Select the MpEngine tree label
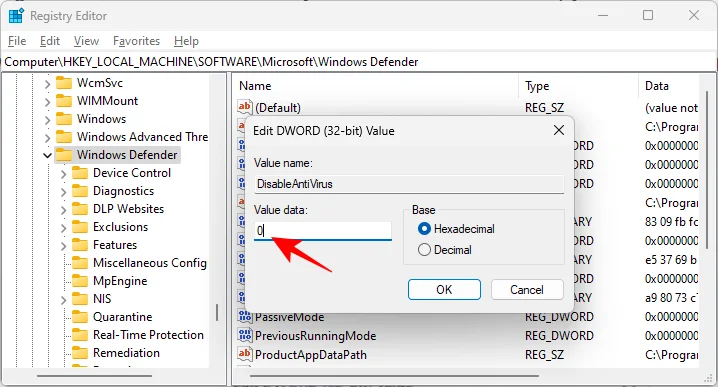The height and width of the screenshot is (387, 718). click(120, 281)
